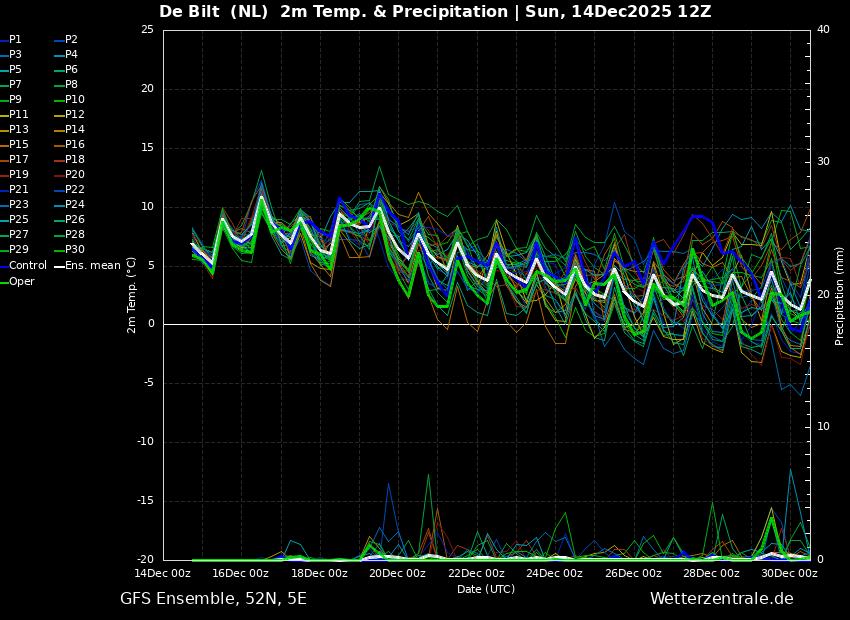Image resolution: width=850 pixels, height=620 pixels.
Task: Select the P14 legend label
Action: pos(75,130)
